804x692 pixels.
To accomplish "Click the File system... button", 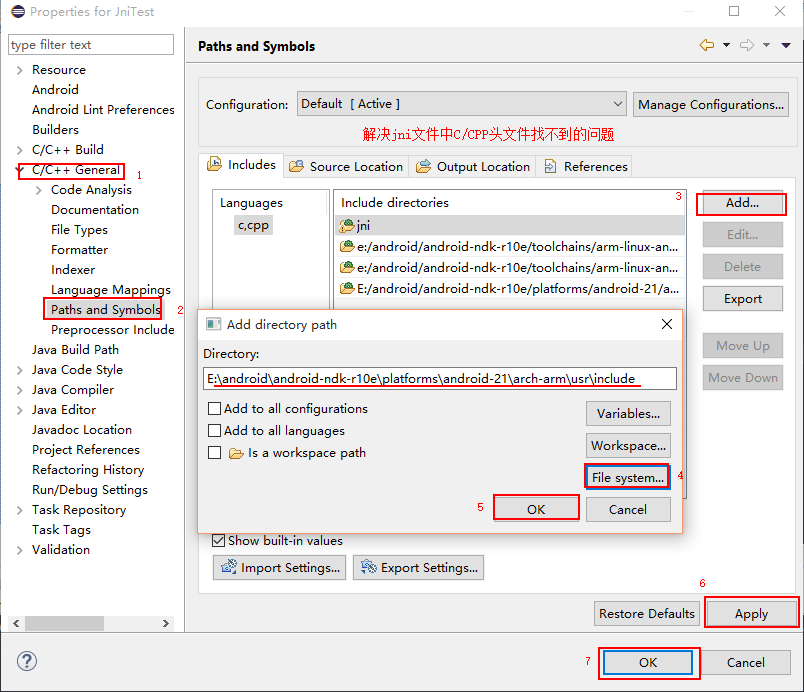I will [x=628, y=477].
